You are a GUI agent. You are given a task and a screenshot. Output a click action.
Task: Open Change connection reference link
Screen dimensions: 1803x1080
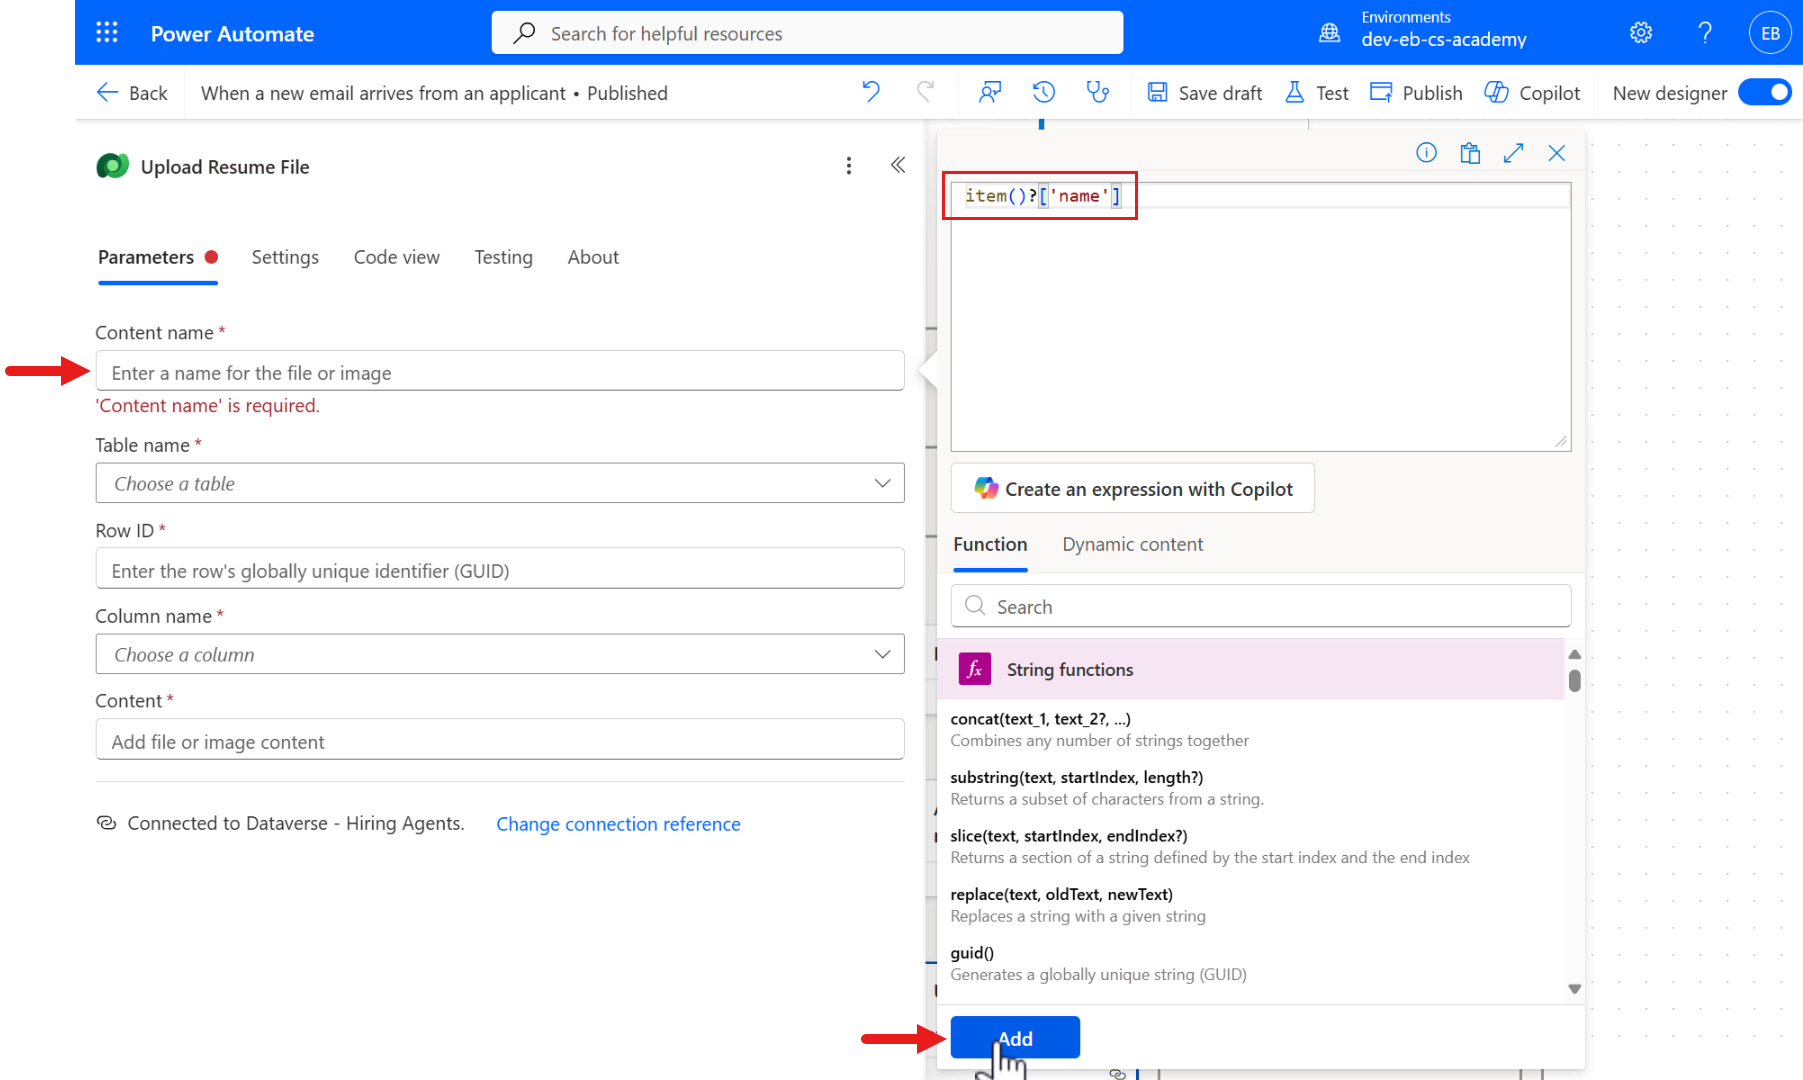click(618, 824)
